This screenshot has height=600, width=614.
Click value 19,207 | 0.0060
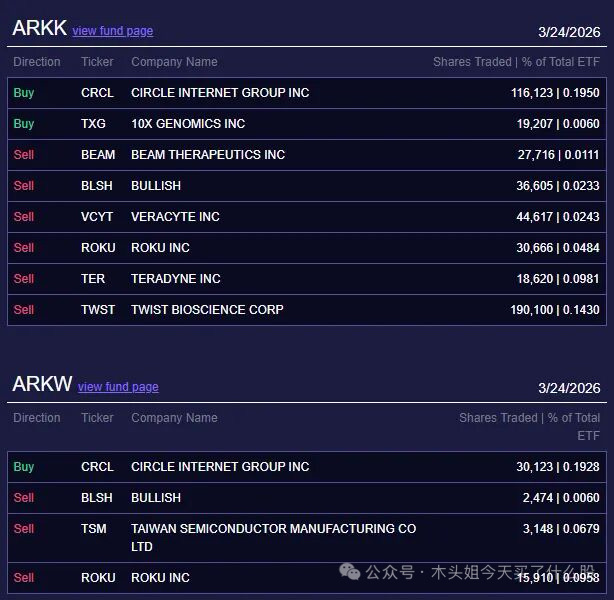pos(558,124)
